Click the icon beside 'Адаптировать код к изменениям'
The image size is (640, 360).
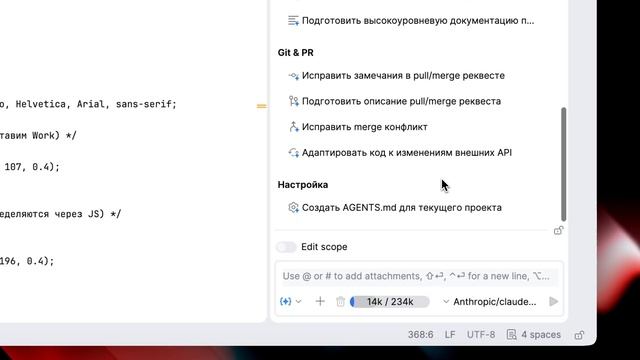click(x=293, y=153)
